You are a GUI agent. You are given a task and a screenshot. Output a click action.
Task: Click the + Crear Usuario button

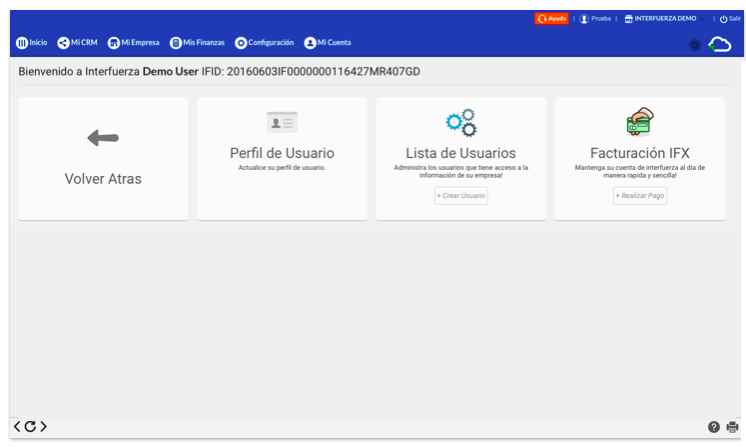pos(461,196)
